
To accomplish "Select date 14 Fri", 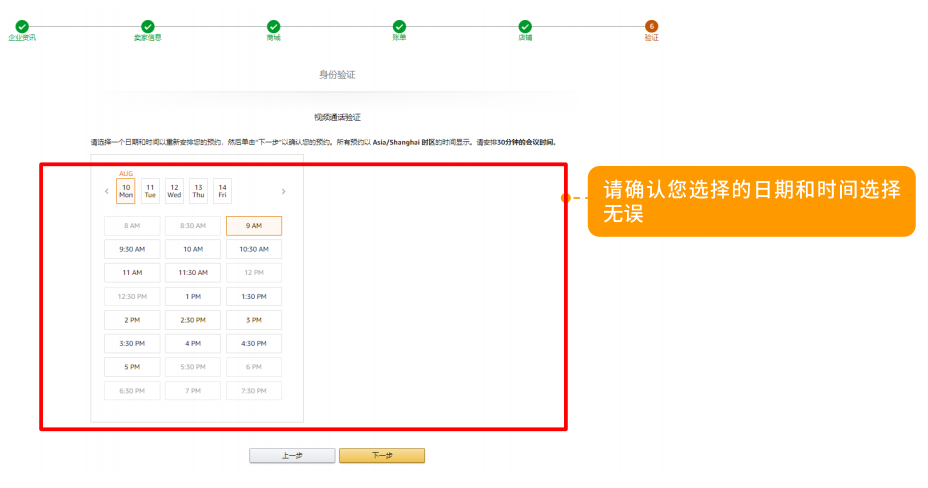I will point(222,191).
